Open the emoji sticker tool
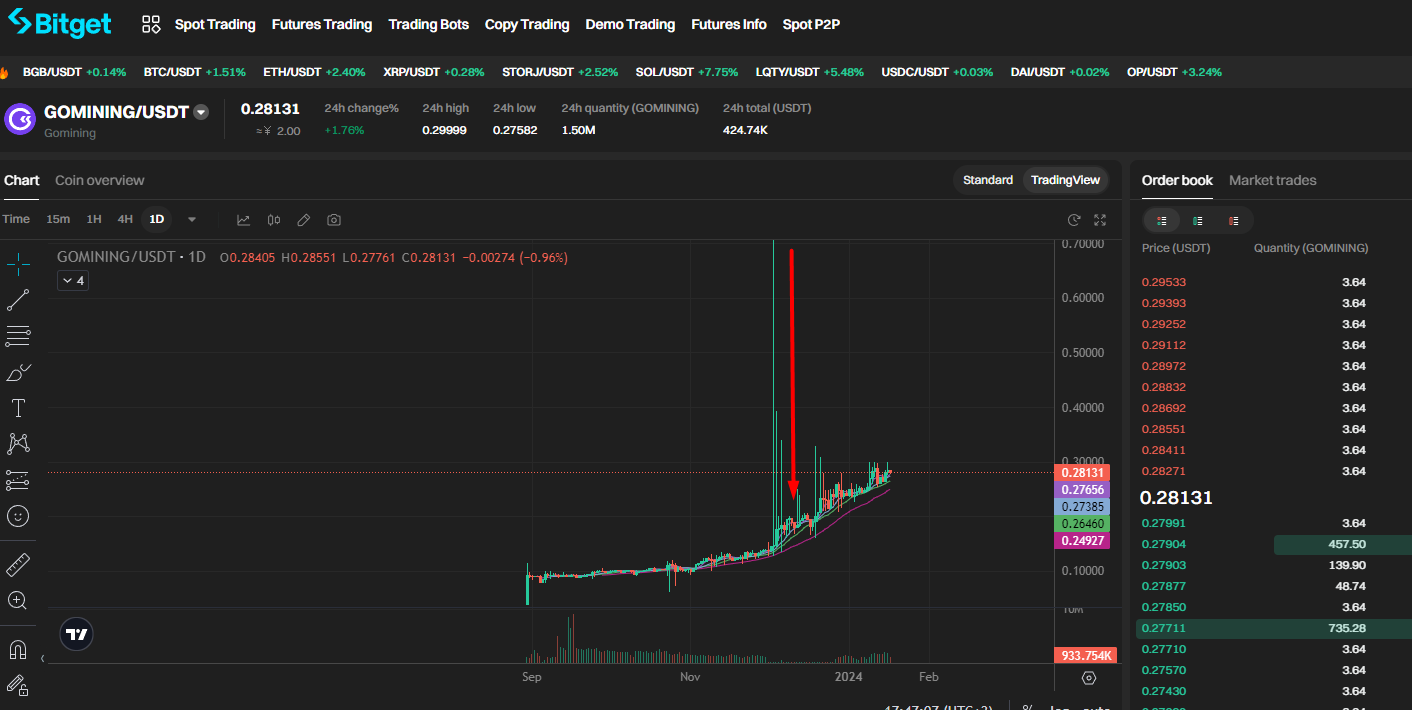1412x710 pixels. coord(18,516)
